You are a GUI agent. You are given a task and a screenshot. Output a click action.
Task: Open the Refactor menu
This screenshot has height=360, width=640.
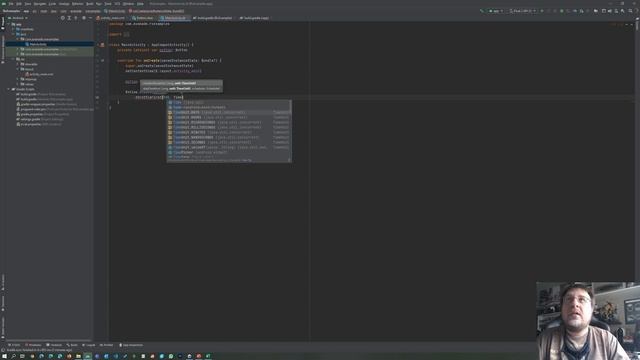click(78, 4)
